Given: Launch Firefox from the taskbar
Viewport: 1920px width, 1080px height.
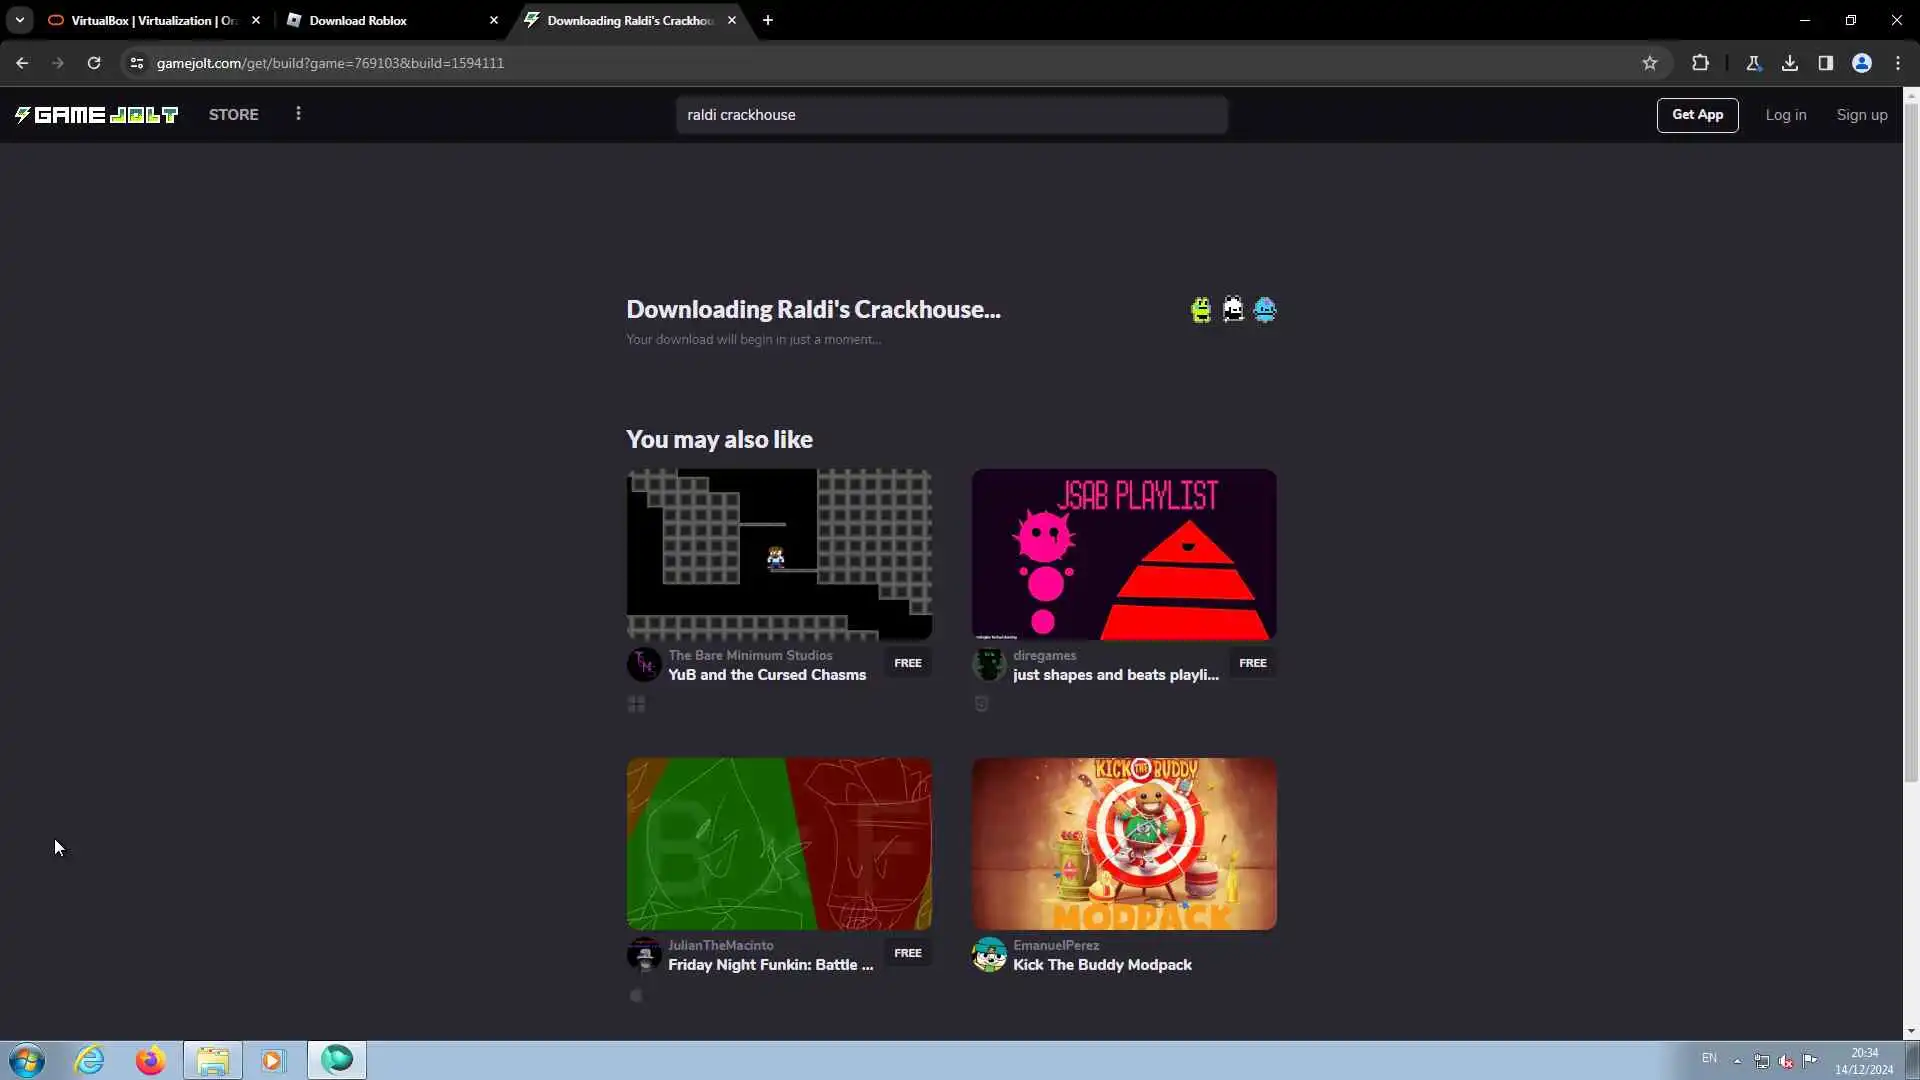Looking at the screenshot, I should (x=151, y=1060).
